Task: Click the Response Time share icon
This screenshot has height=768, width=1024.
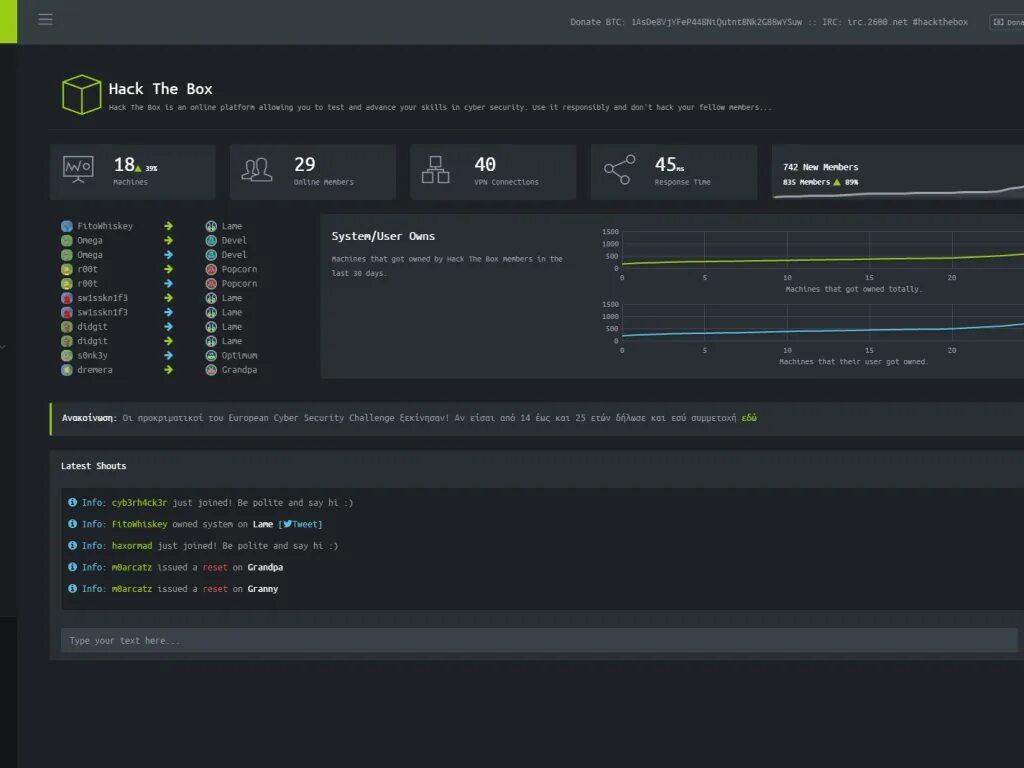Action: tap(620, 170)
